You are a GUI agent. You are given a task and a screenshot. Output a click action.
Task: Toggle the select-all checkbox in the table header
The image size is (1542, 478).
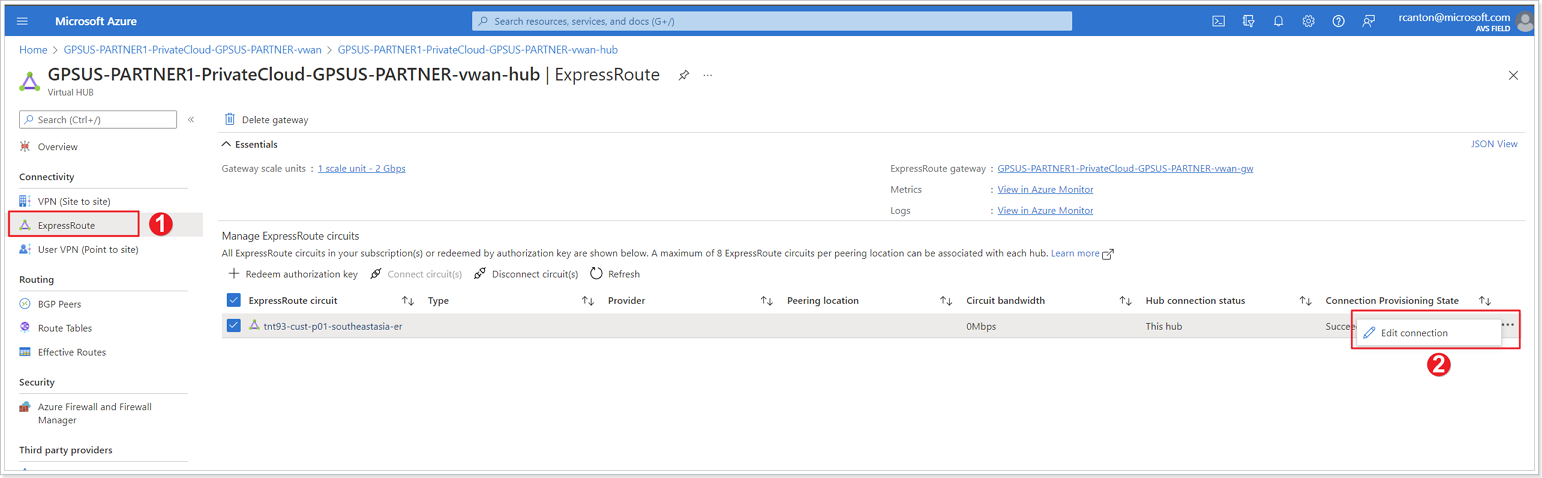coord(234,300)
